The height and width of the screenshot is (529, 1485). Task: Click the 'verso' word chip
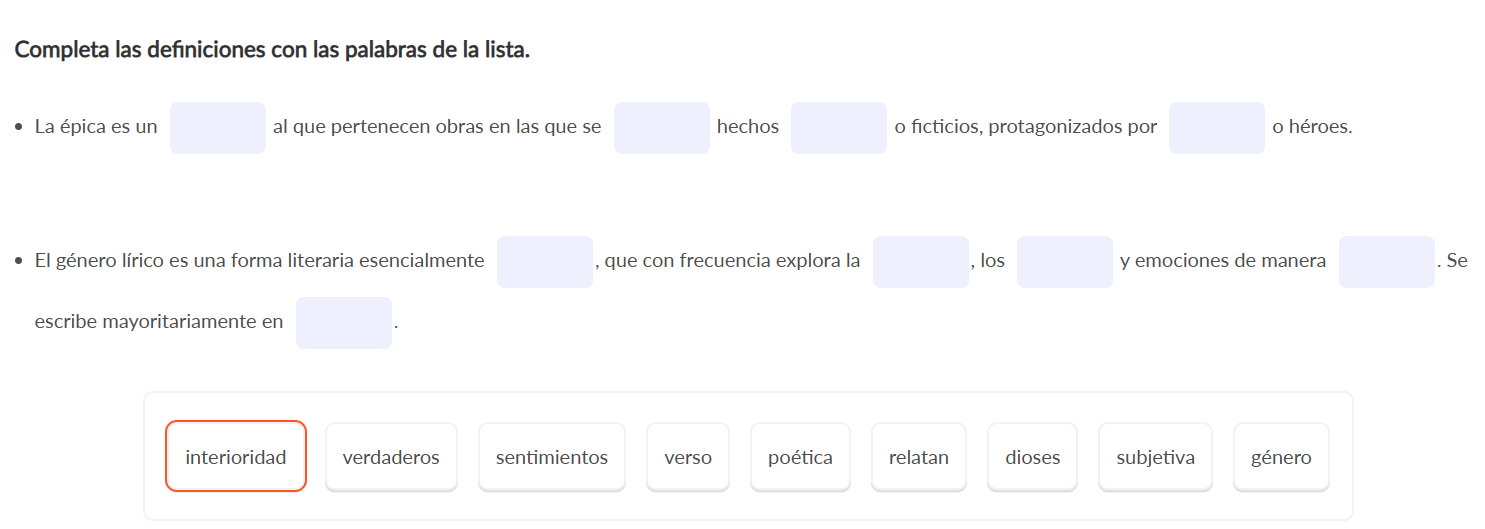688,457
